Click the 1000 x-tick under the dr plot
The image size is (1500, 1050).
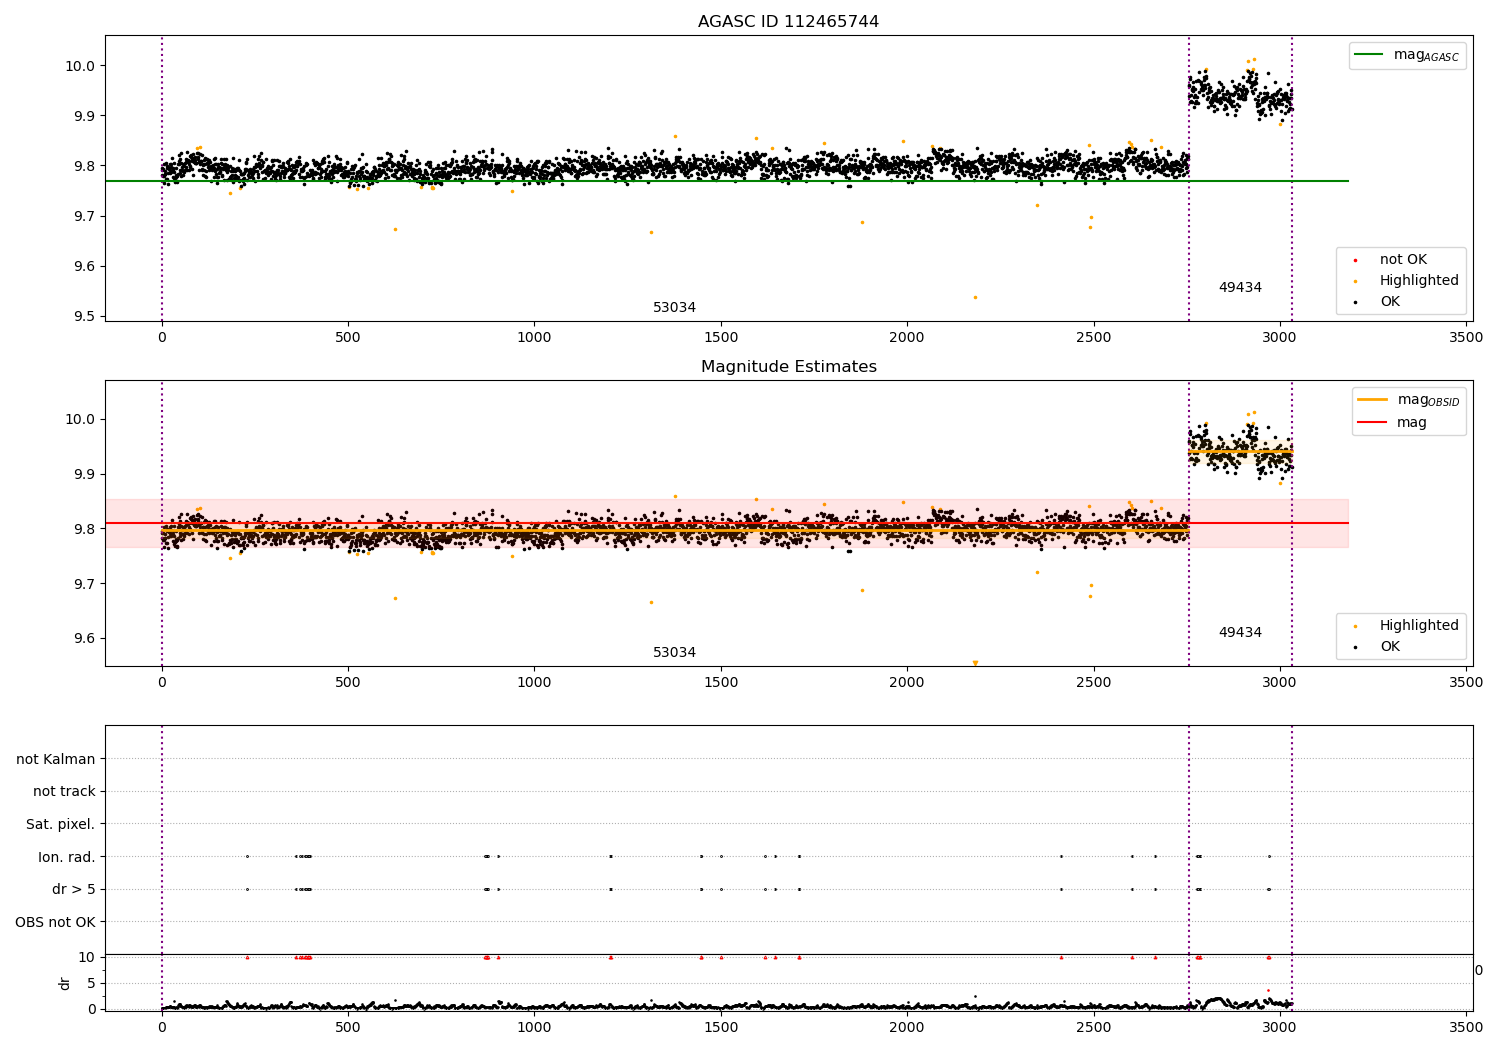[x=534, y=1027]
